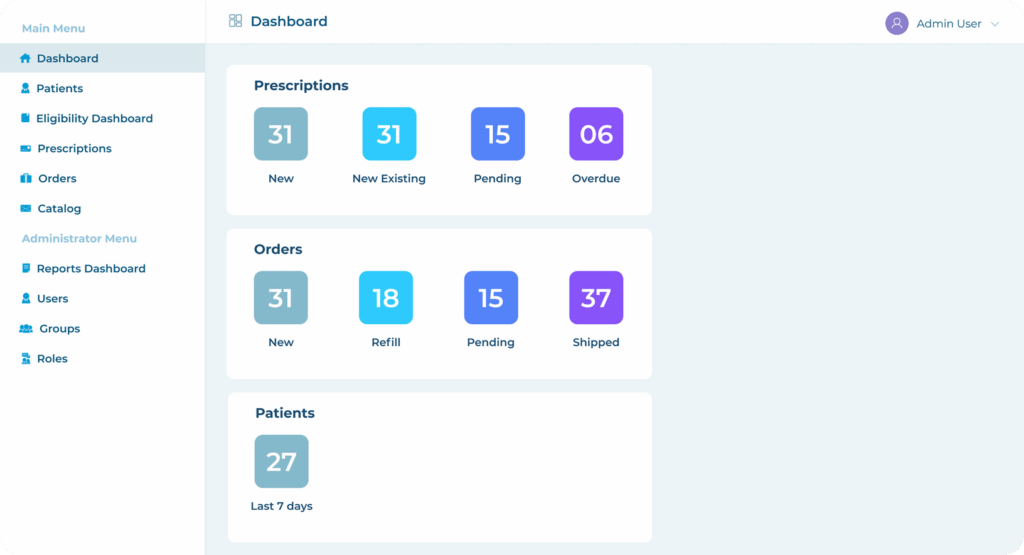Click the New Existing prescriptions tile

pyautogui.click(x=389, y=134)
